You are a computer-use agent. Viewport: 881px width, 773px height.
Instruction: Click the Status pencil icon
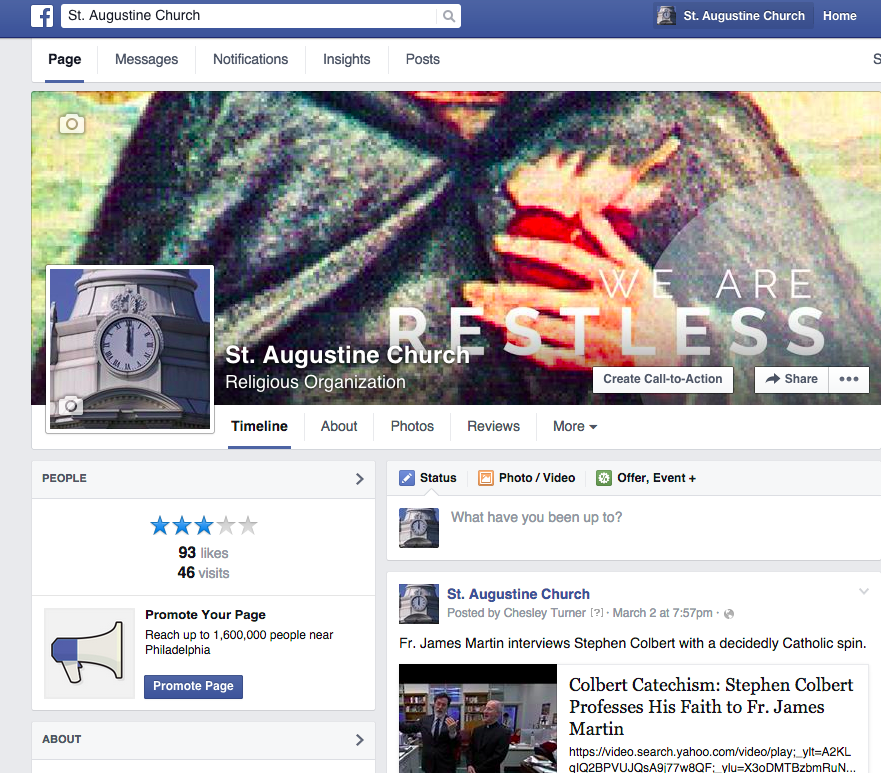pyautogui.click(x=407, y=478)
